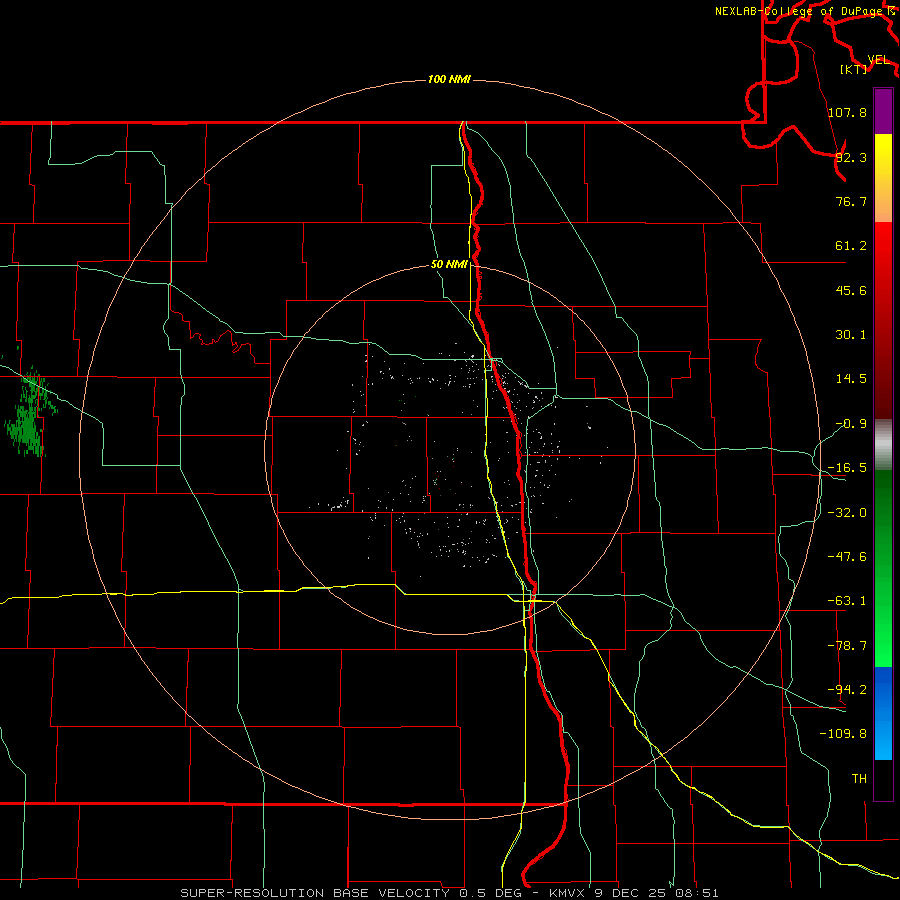Viewport: 900px width, 900px height.
Task: Click the TH label on the color bar
Action: (859, 778)
